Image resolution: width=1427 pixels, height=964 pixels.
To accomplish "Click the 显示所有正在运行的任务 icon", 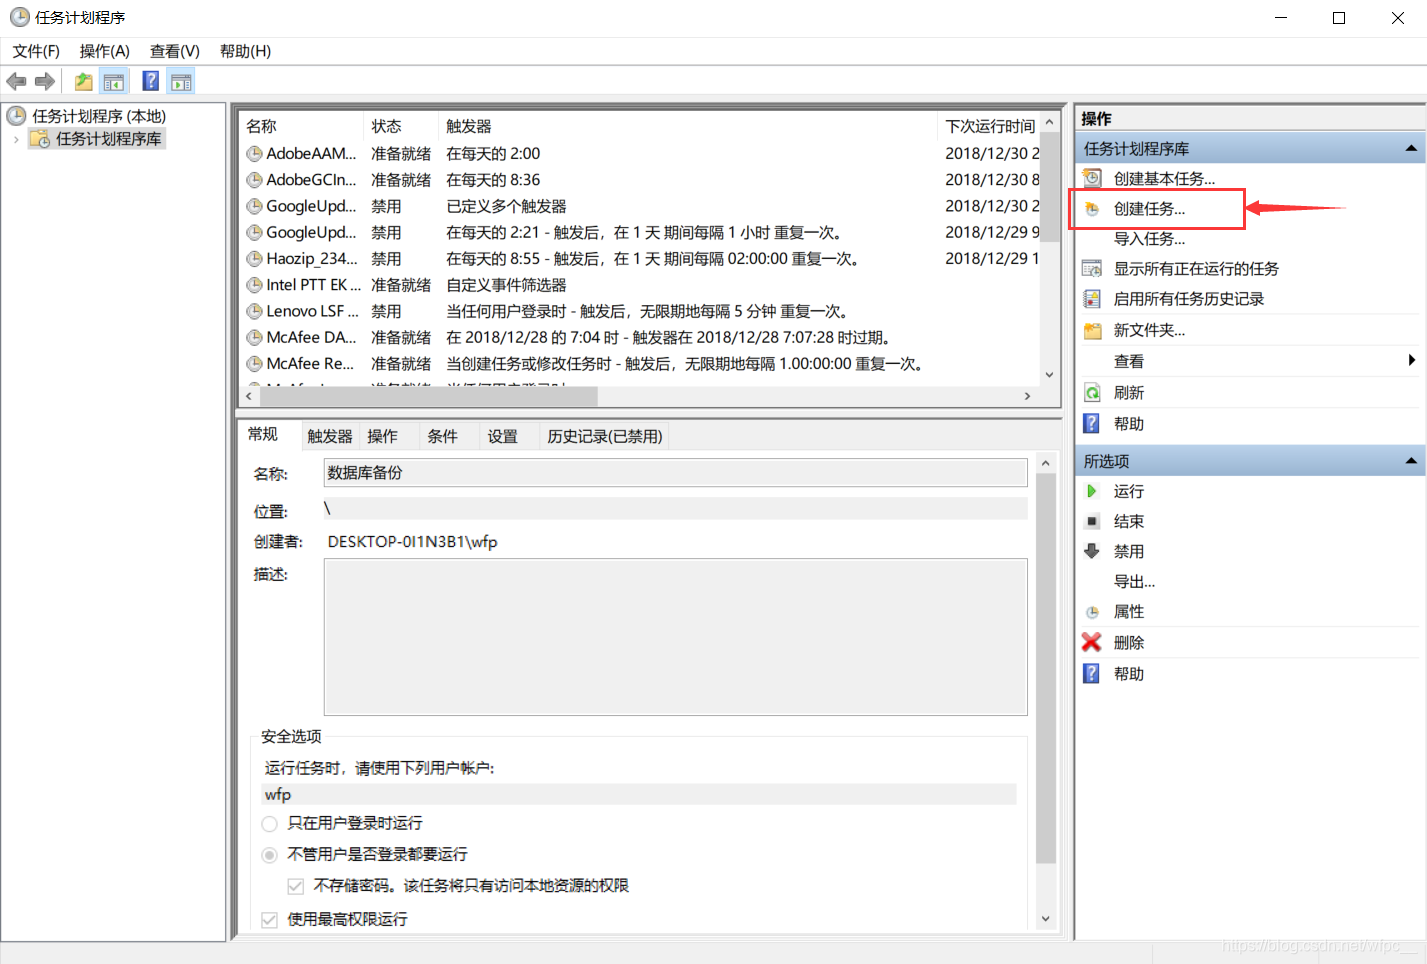I will click(1093, 269).
